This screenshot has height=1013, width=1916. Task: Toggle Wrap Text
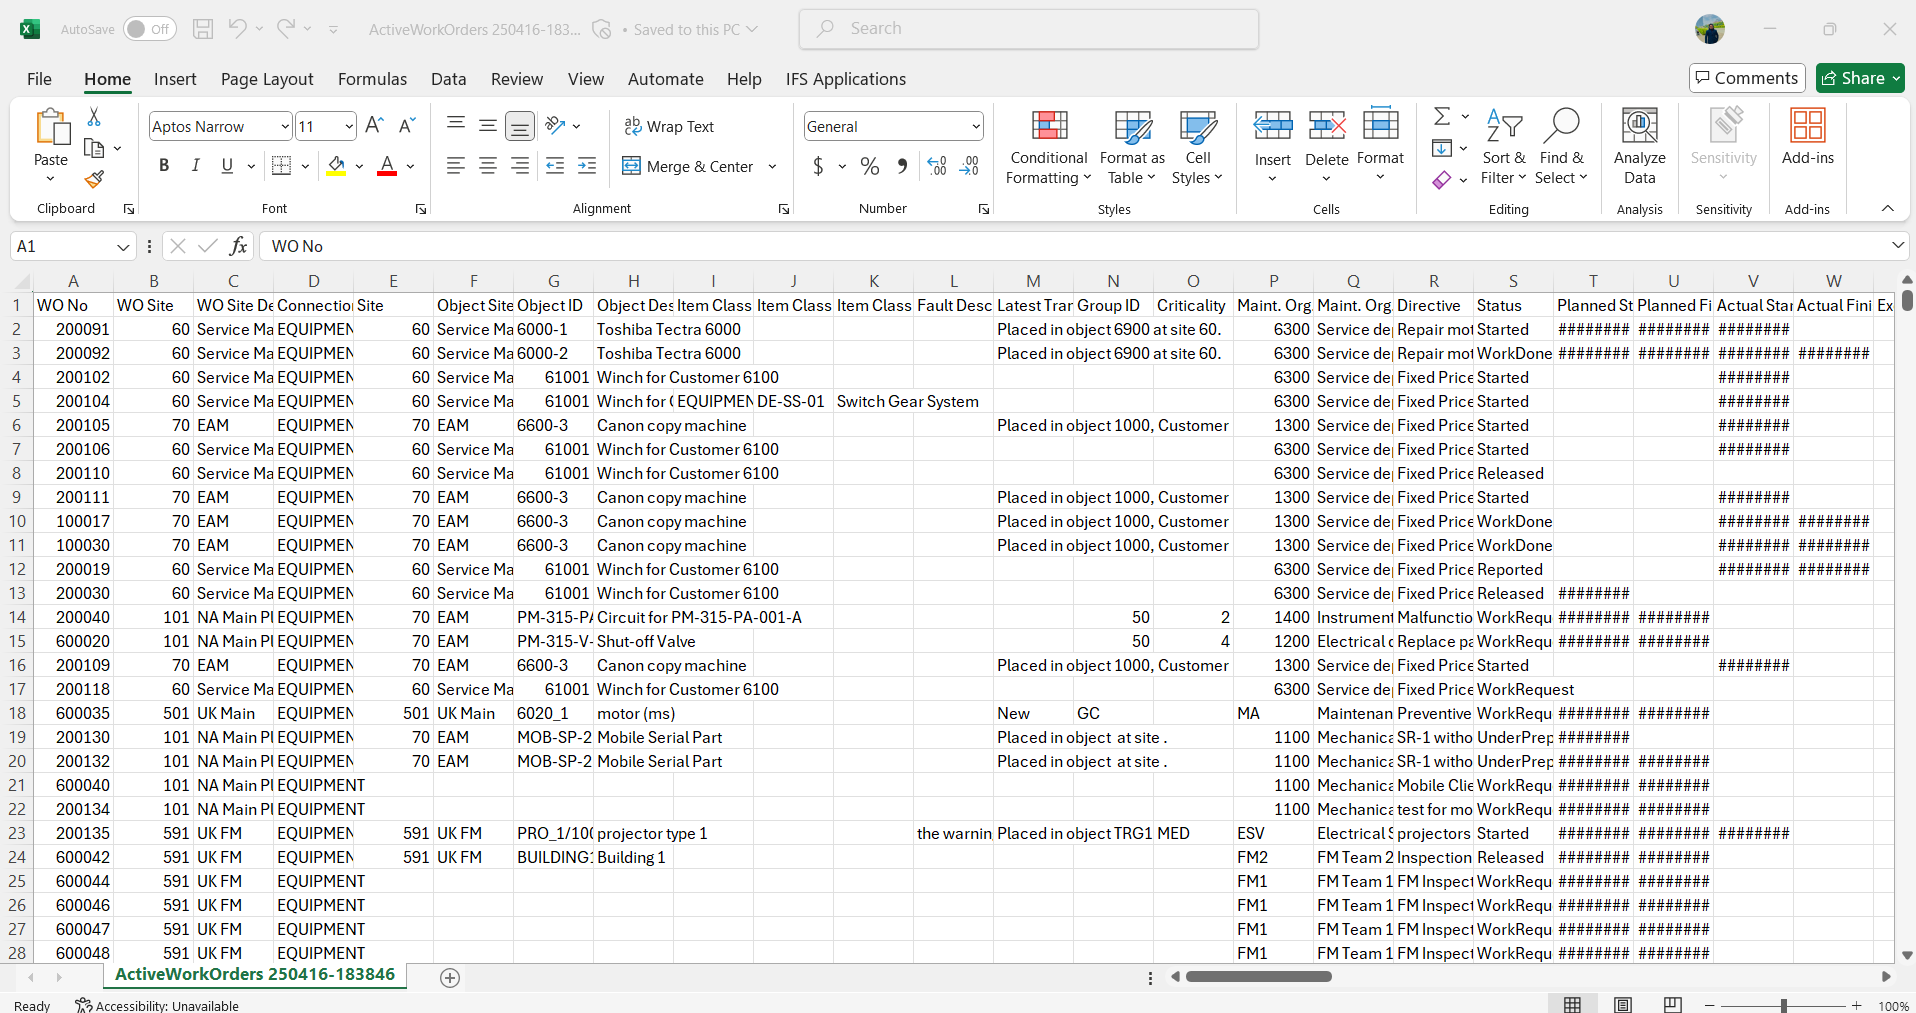[x=669, y=126]
